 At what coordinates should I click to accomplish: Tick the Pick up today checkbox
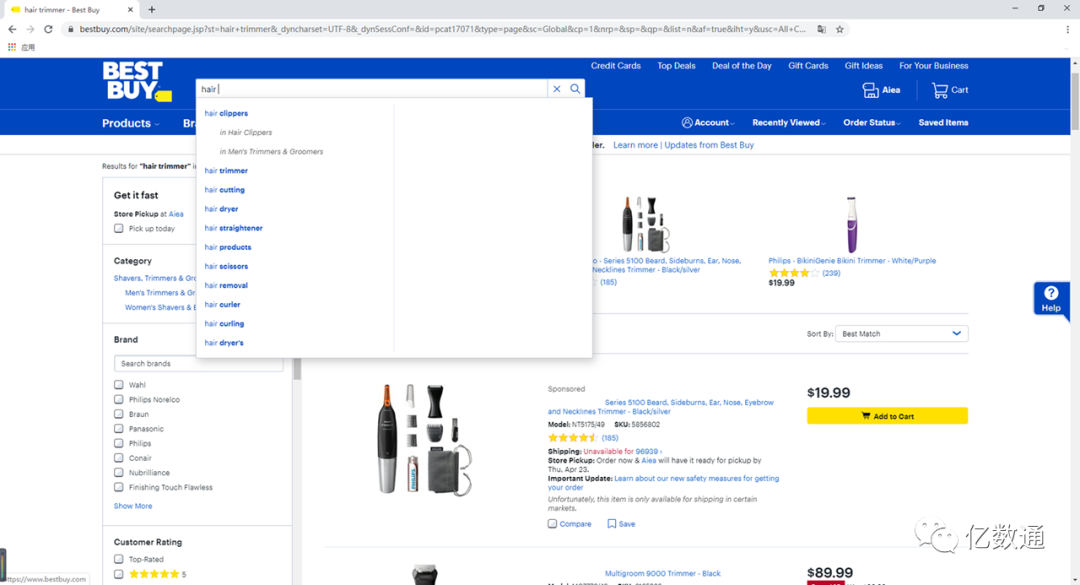pyautogui.click(x=118, y=229)
